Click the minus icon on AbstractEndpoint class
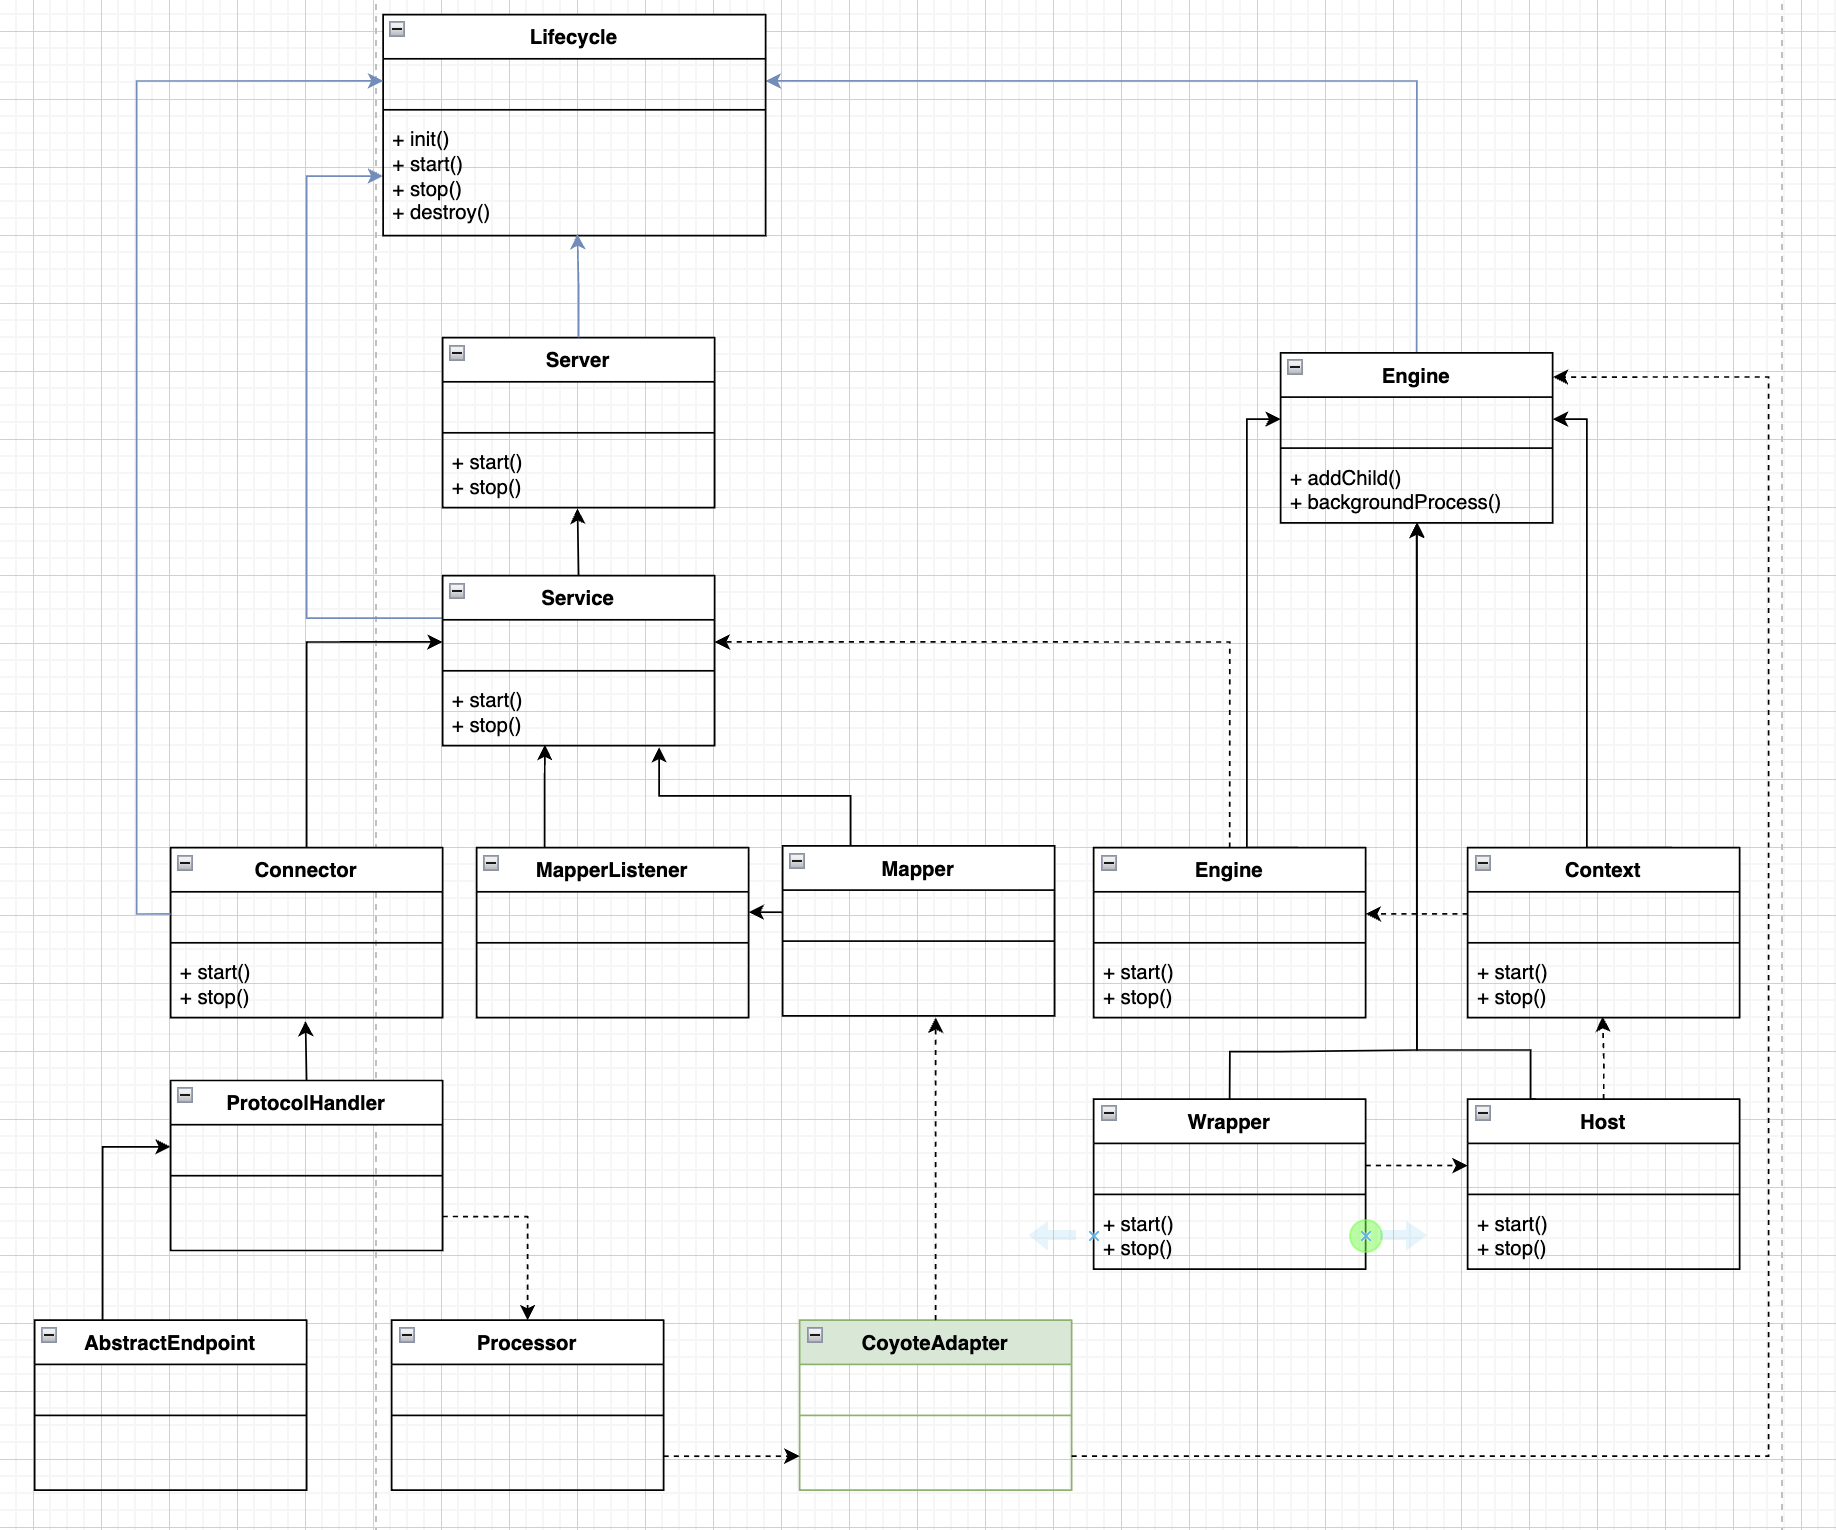This screenshot has width=1836, height=1530. 49,1335
